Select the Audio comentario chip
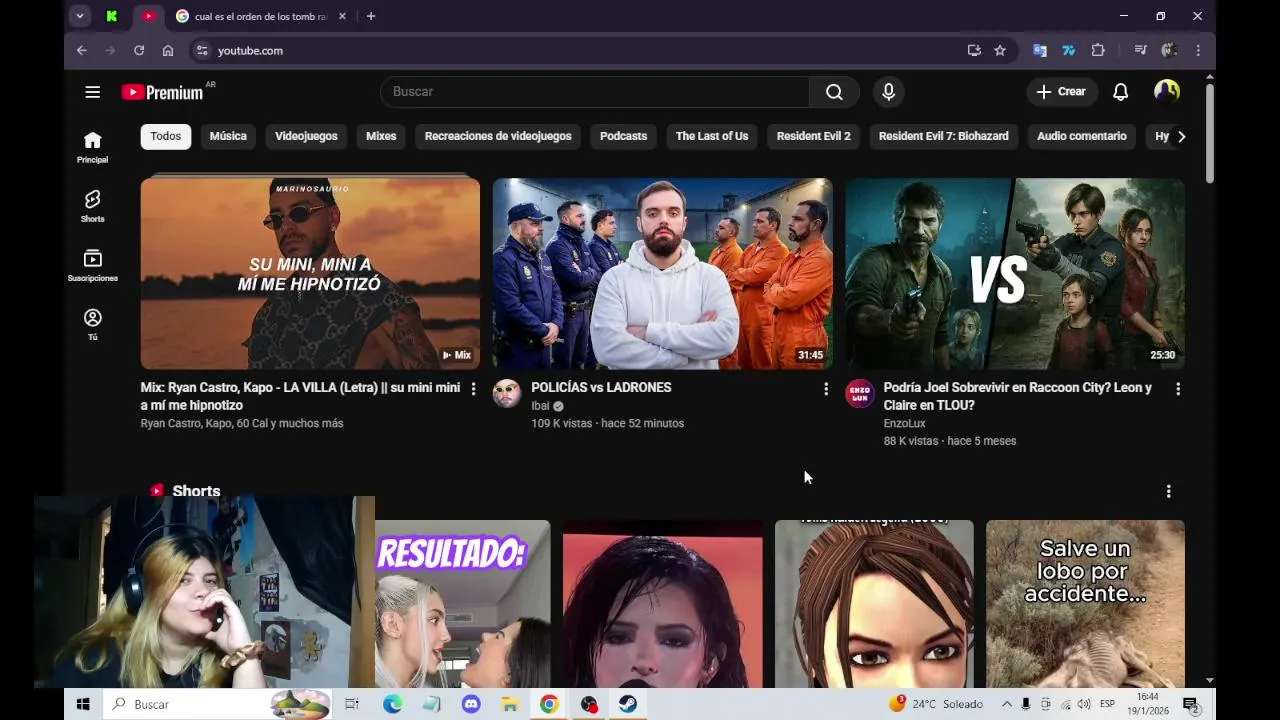Image resolution: width=1280 pixels, height=720 pixels. coord(1082,136)
